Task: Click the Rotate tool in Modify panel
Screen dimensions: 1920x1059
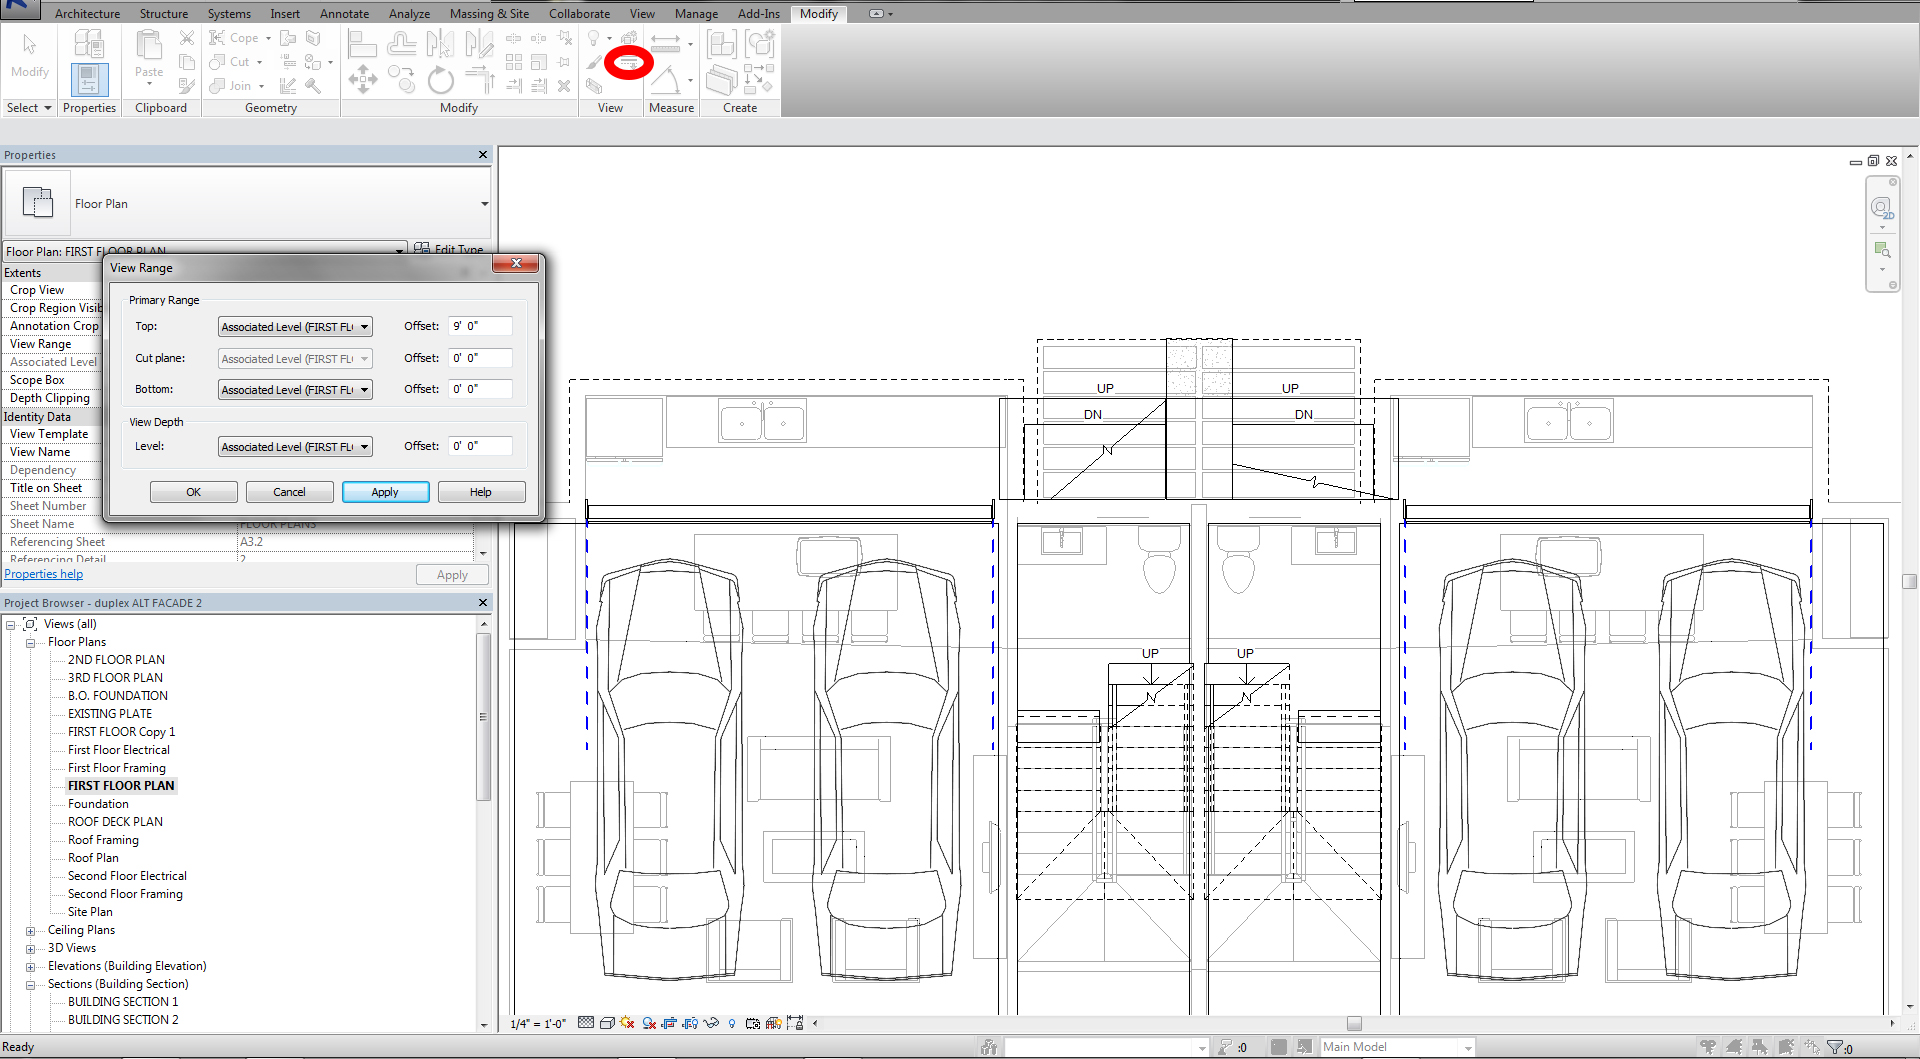Action: coord(441,80)
